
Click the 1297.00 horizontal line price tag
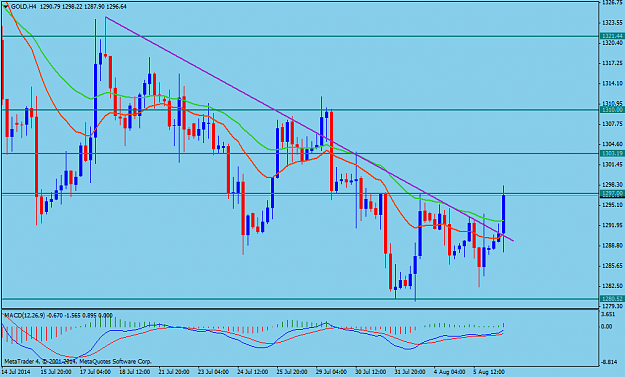click(611, 194)
